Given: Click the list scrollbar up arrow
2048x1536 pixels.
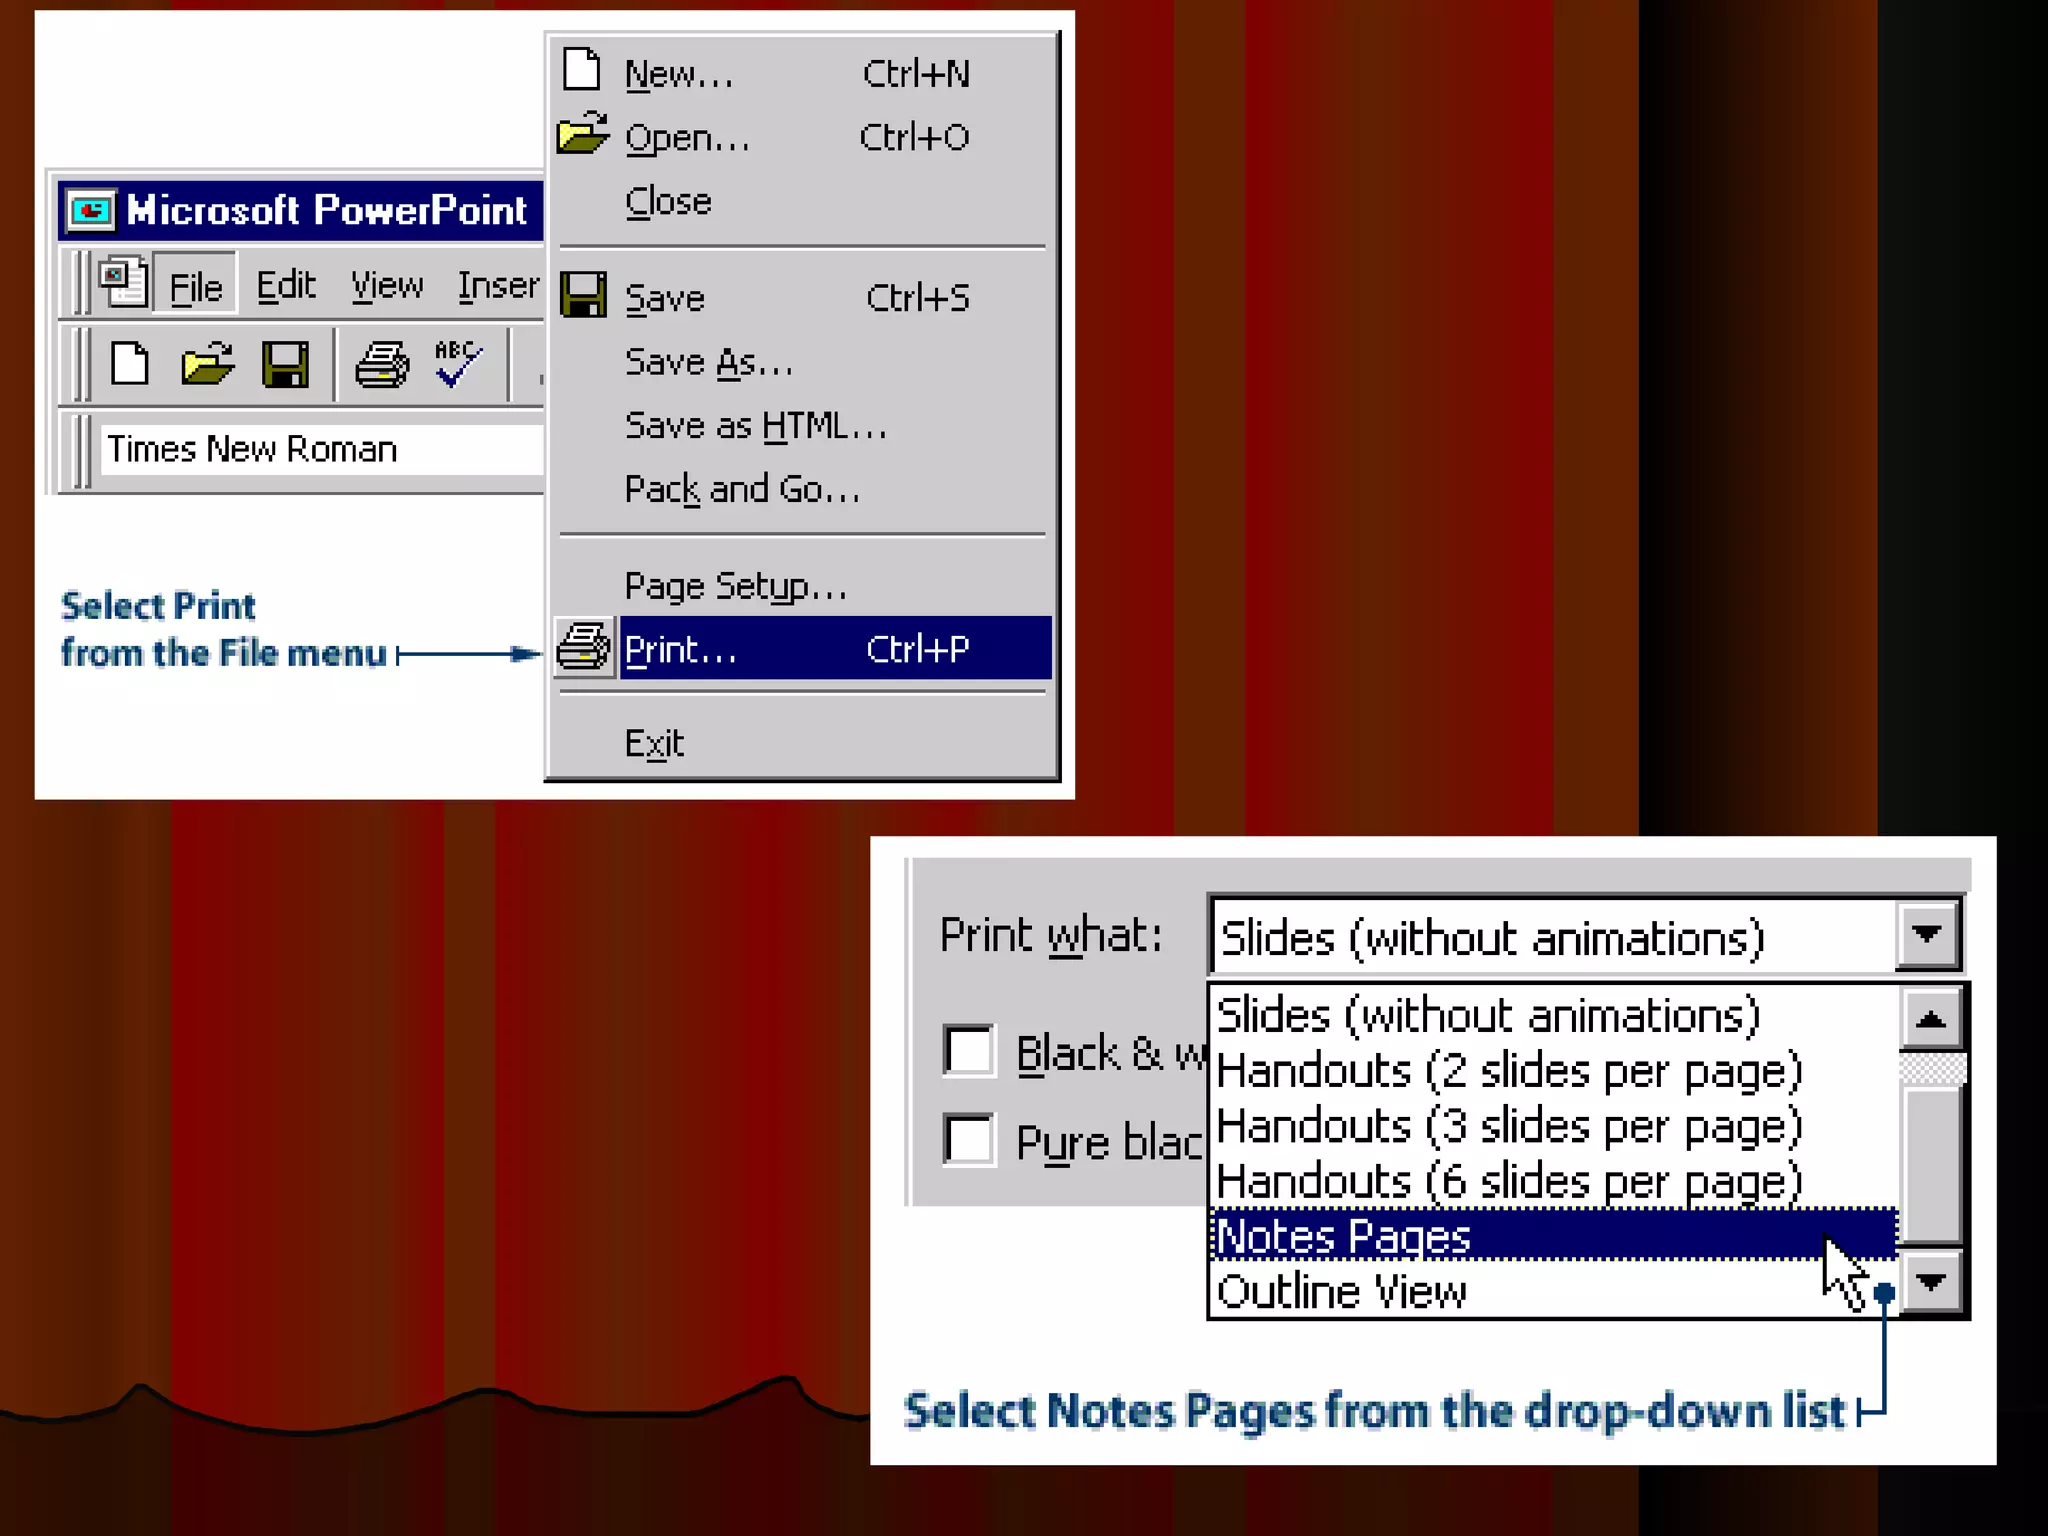Looking at the screenshot, I should click(x=1931, y=1019).
